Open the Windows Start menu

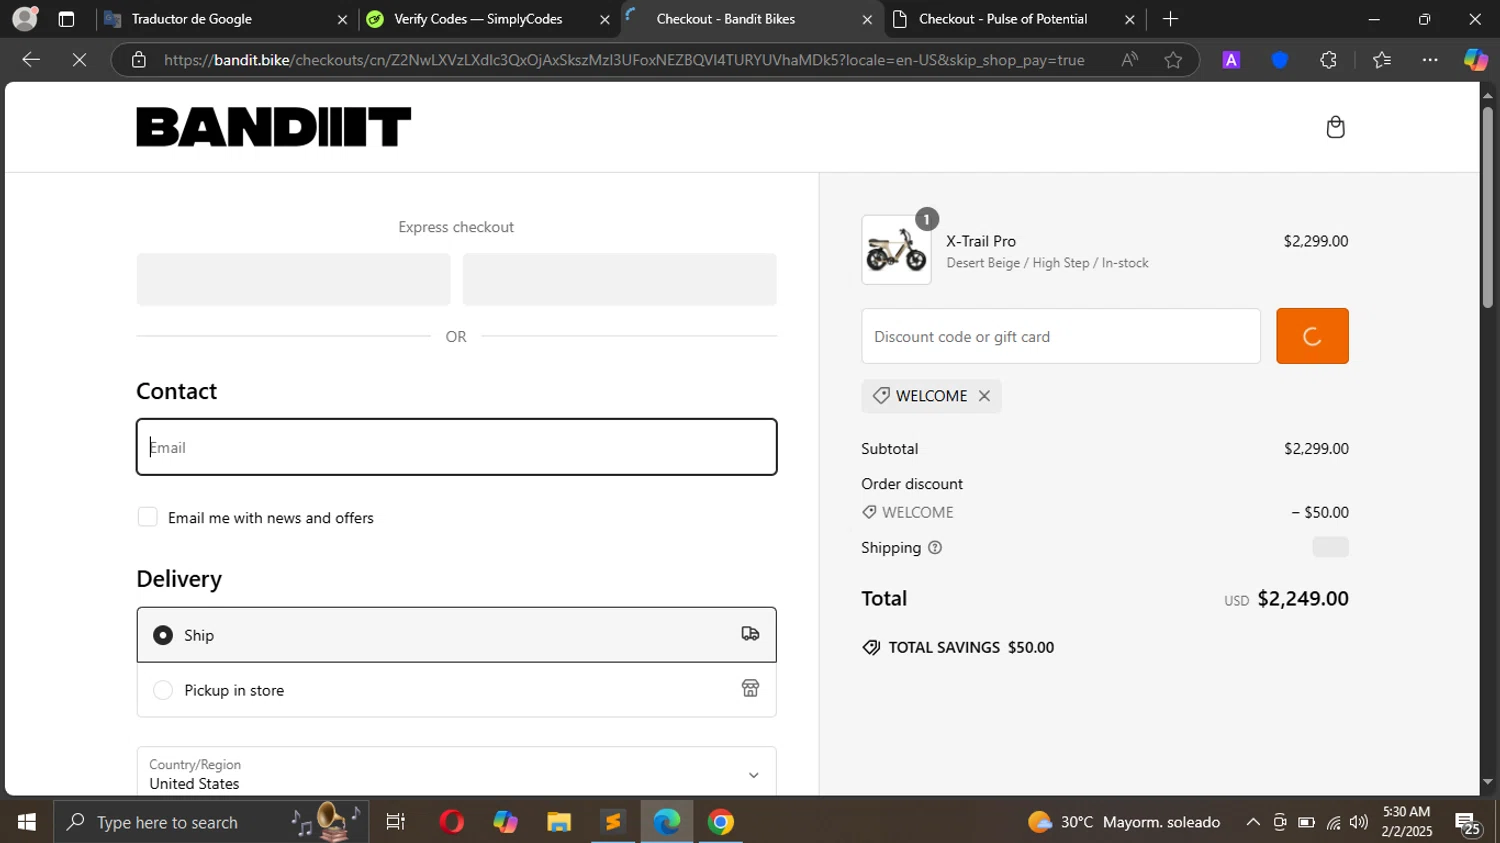tap(26, 822)
